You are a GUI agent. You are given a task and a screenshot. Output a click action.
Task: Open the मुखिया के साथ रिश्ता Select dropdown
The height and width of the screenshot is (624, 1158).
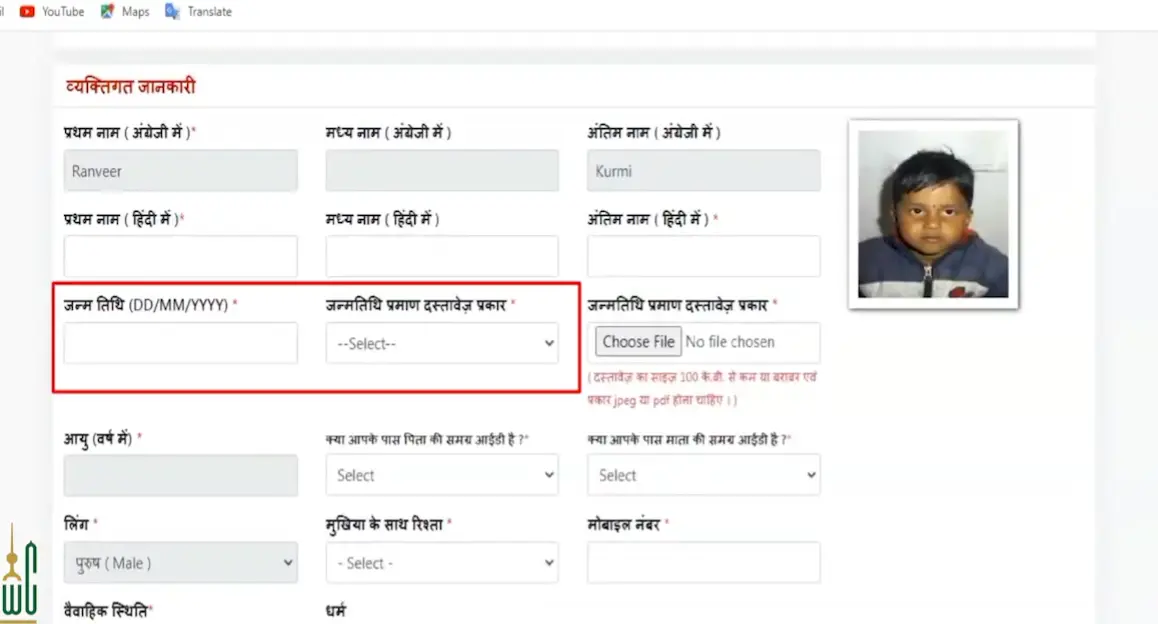(x=442, y=563)
